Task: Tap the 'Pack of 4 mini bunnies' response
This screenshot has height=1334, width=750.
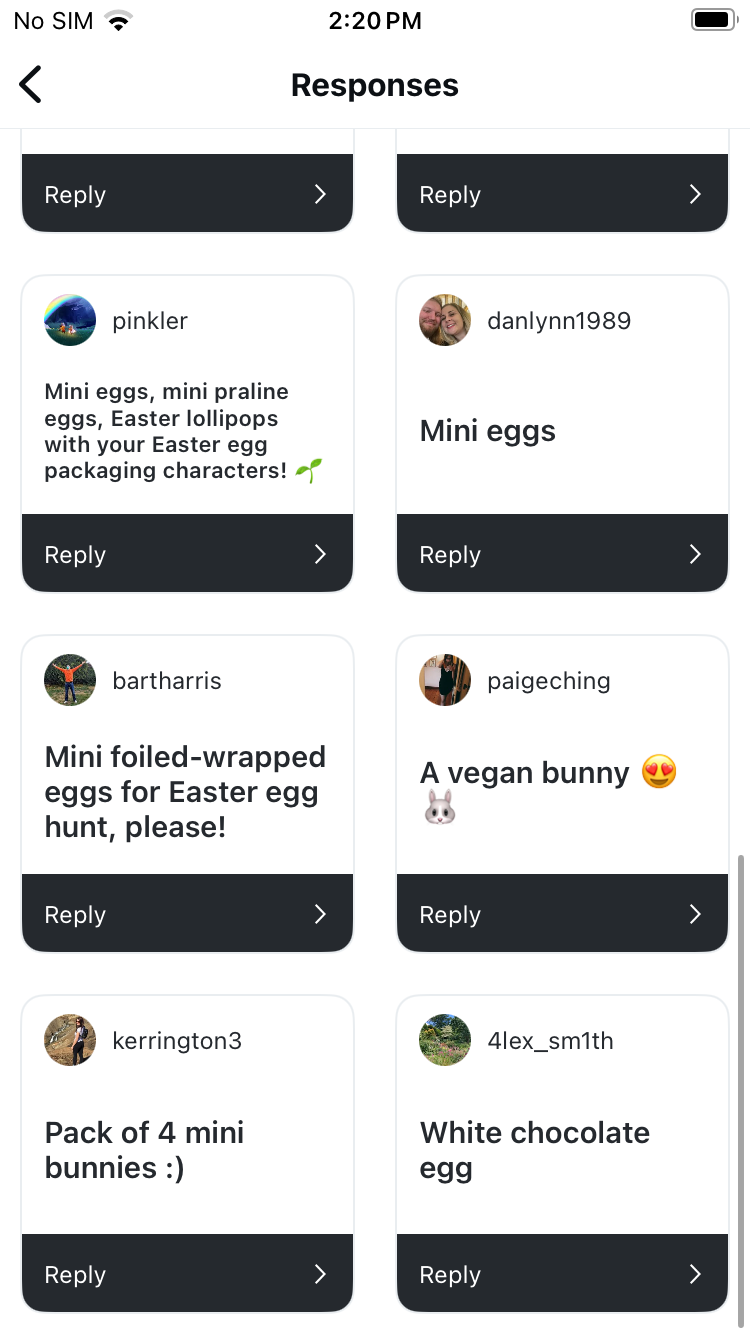Action: (x=145, y=1150)
